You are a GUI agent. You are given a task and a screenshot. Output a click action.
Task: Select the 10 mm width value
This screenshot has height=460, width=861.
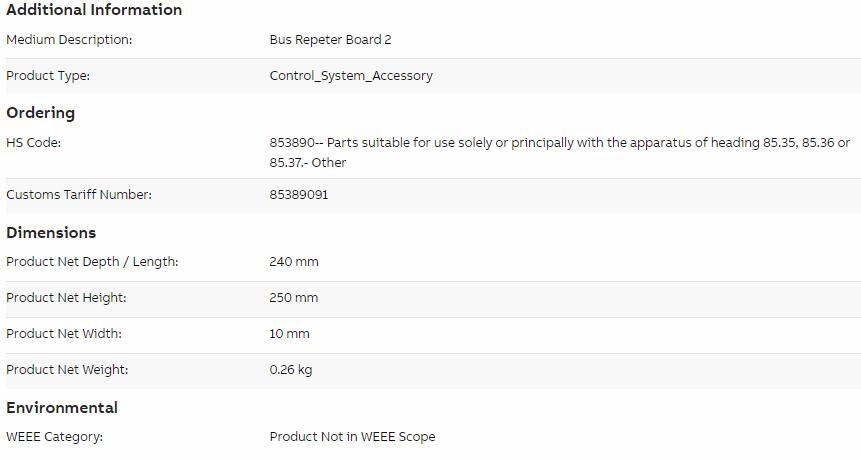point(289,334)
